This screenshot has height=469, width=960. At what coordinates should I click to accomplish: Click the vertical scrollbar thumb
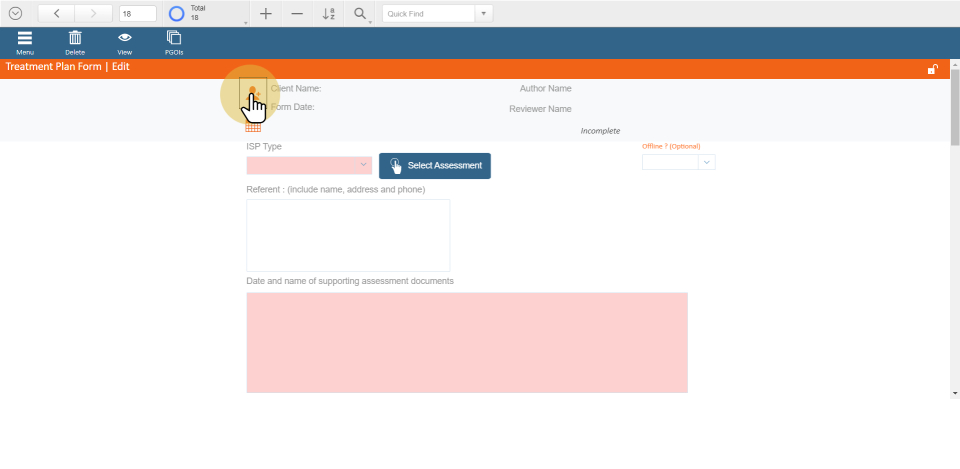click(x=955, y=105)
